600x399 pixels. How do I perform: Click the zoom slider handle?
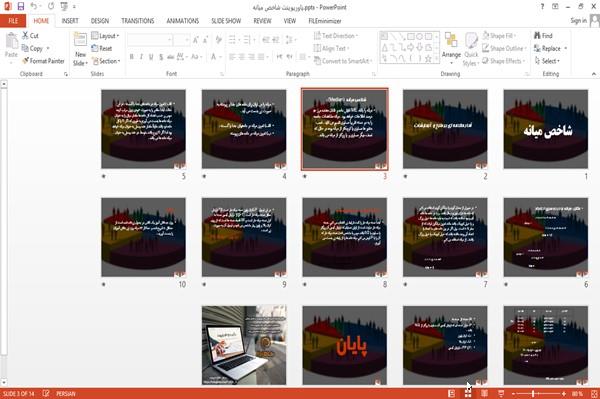coord(533,394)
